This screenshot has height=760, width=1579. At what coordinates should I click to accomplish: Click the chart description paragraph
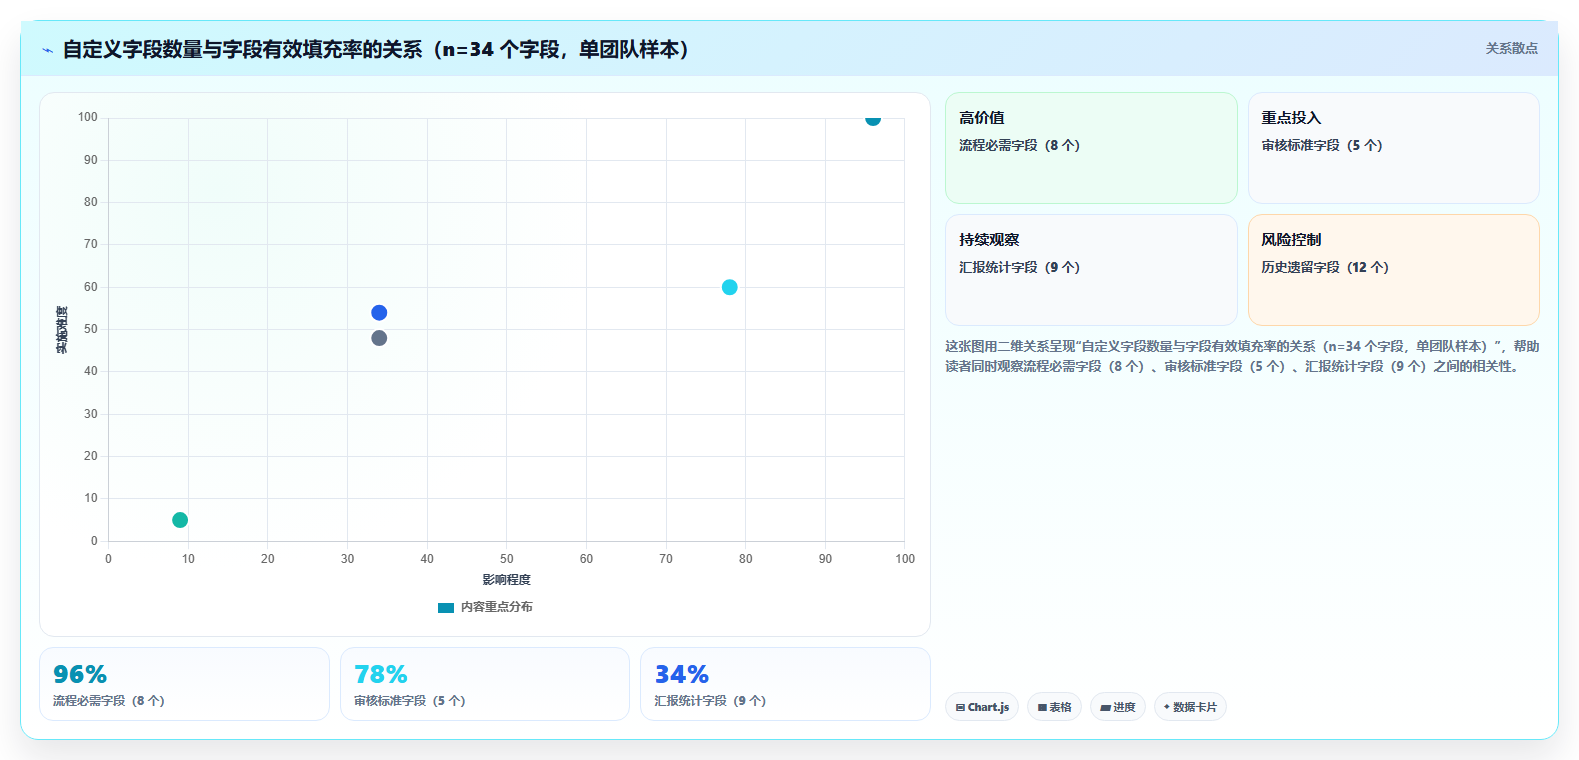coord(1242,356)
